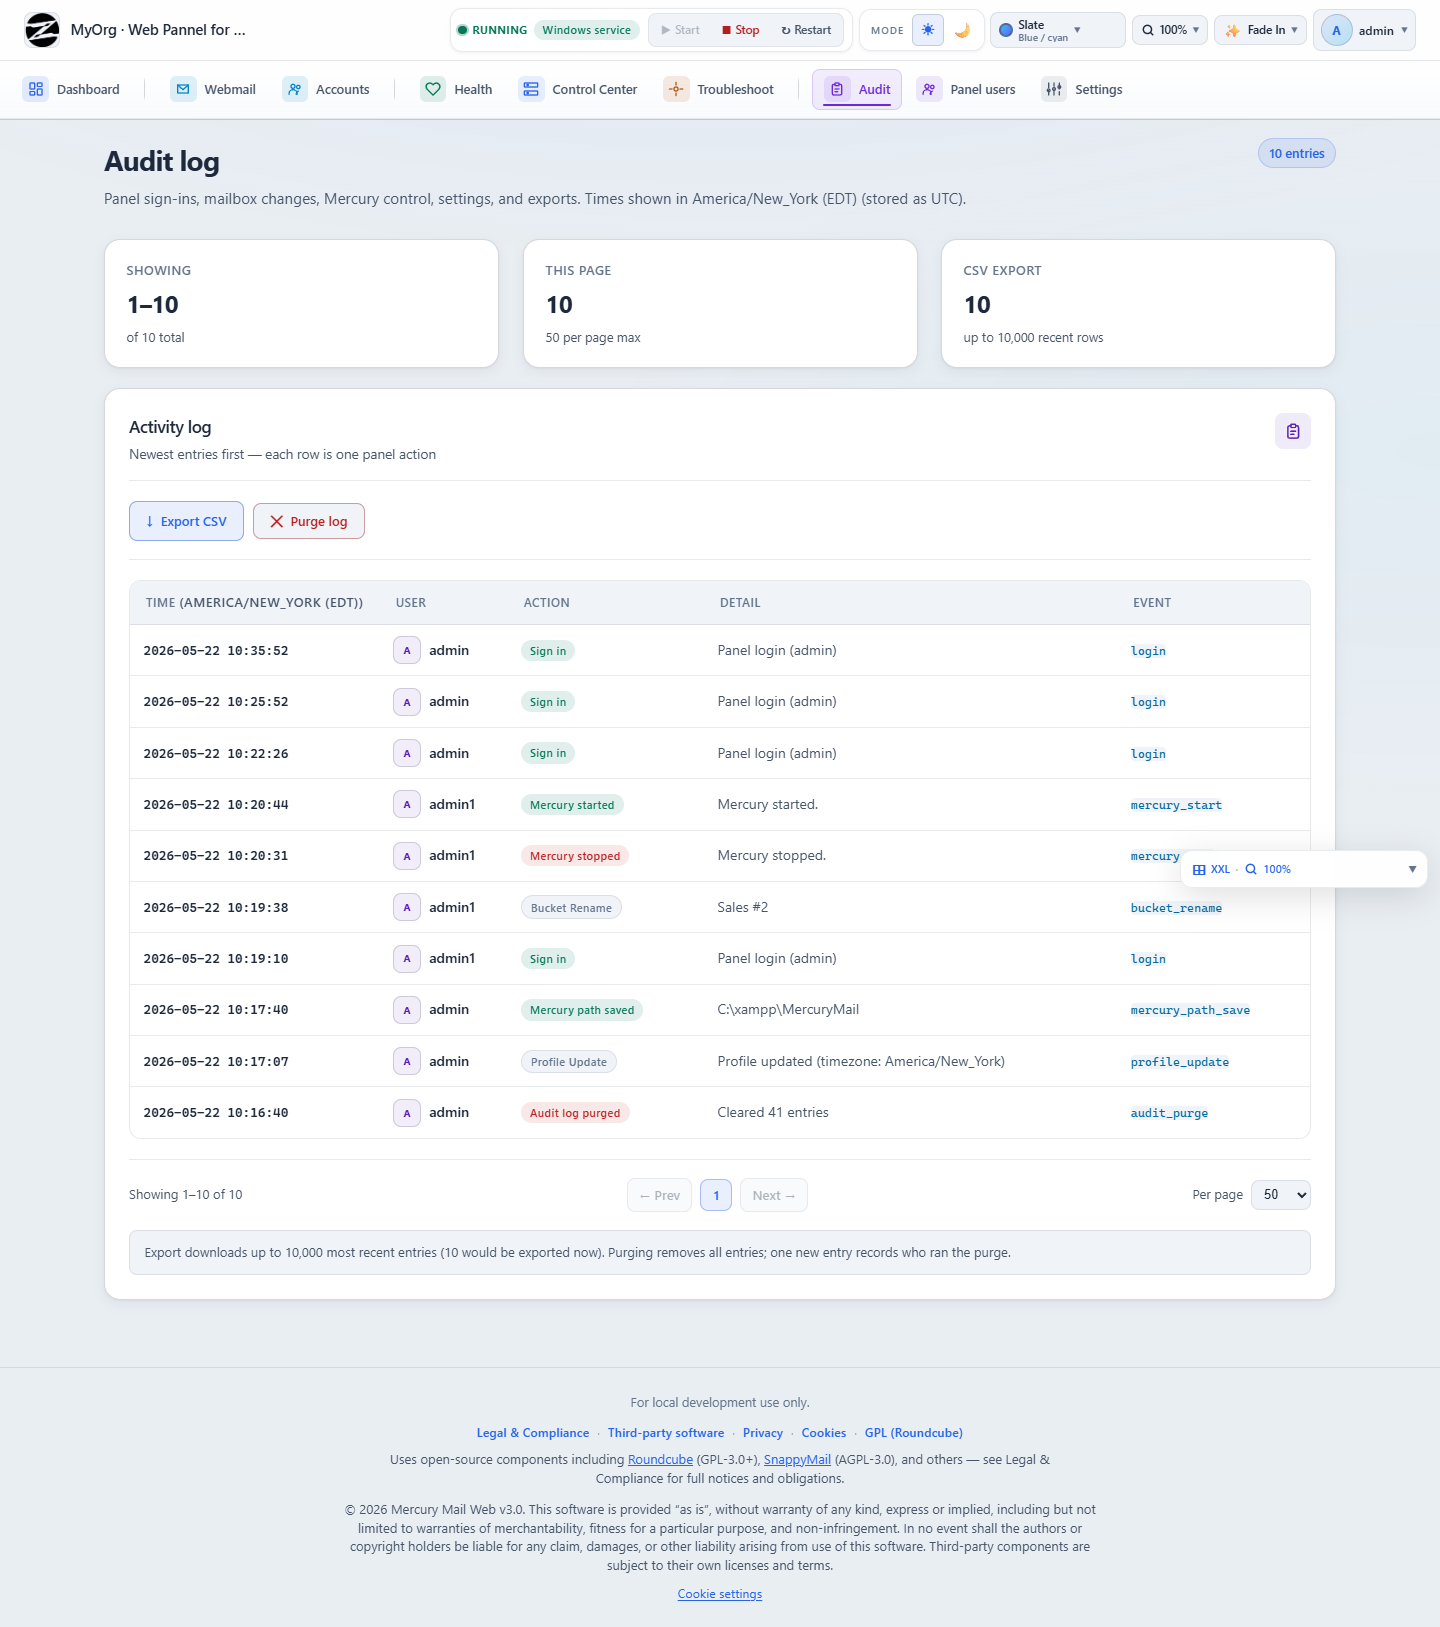Expand the admin user menu
The height and width of the screenshot is (1627, 1440).
point(1365,30)
